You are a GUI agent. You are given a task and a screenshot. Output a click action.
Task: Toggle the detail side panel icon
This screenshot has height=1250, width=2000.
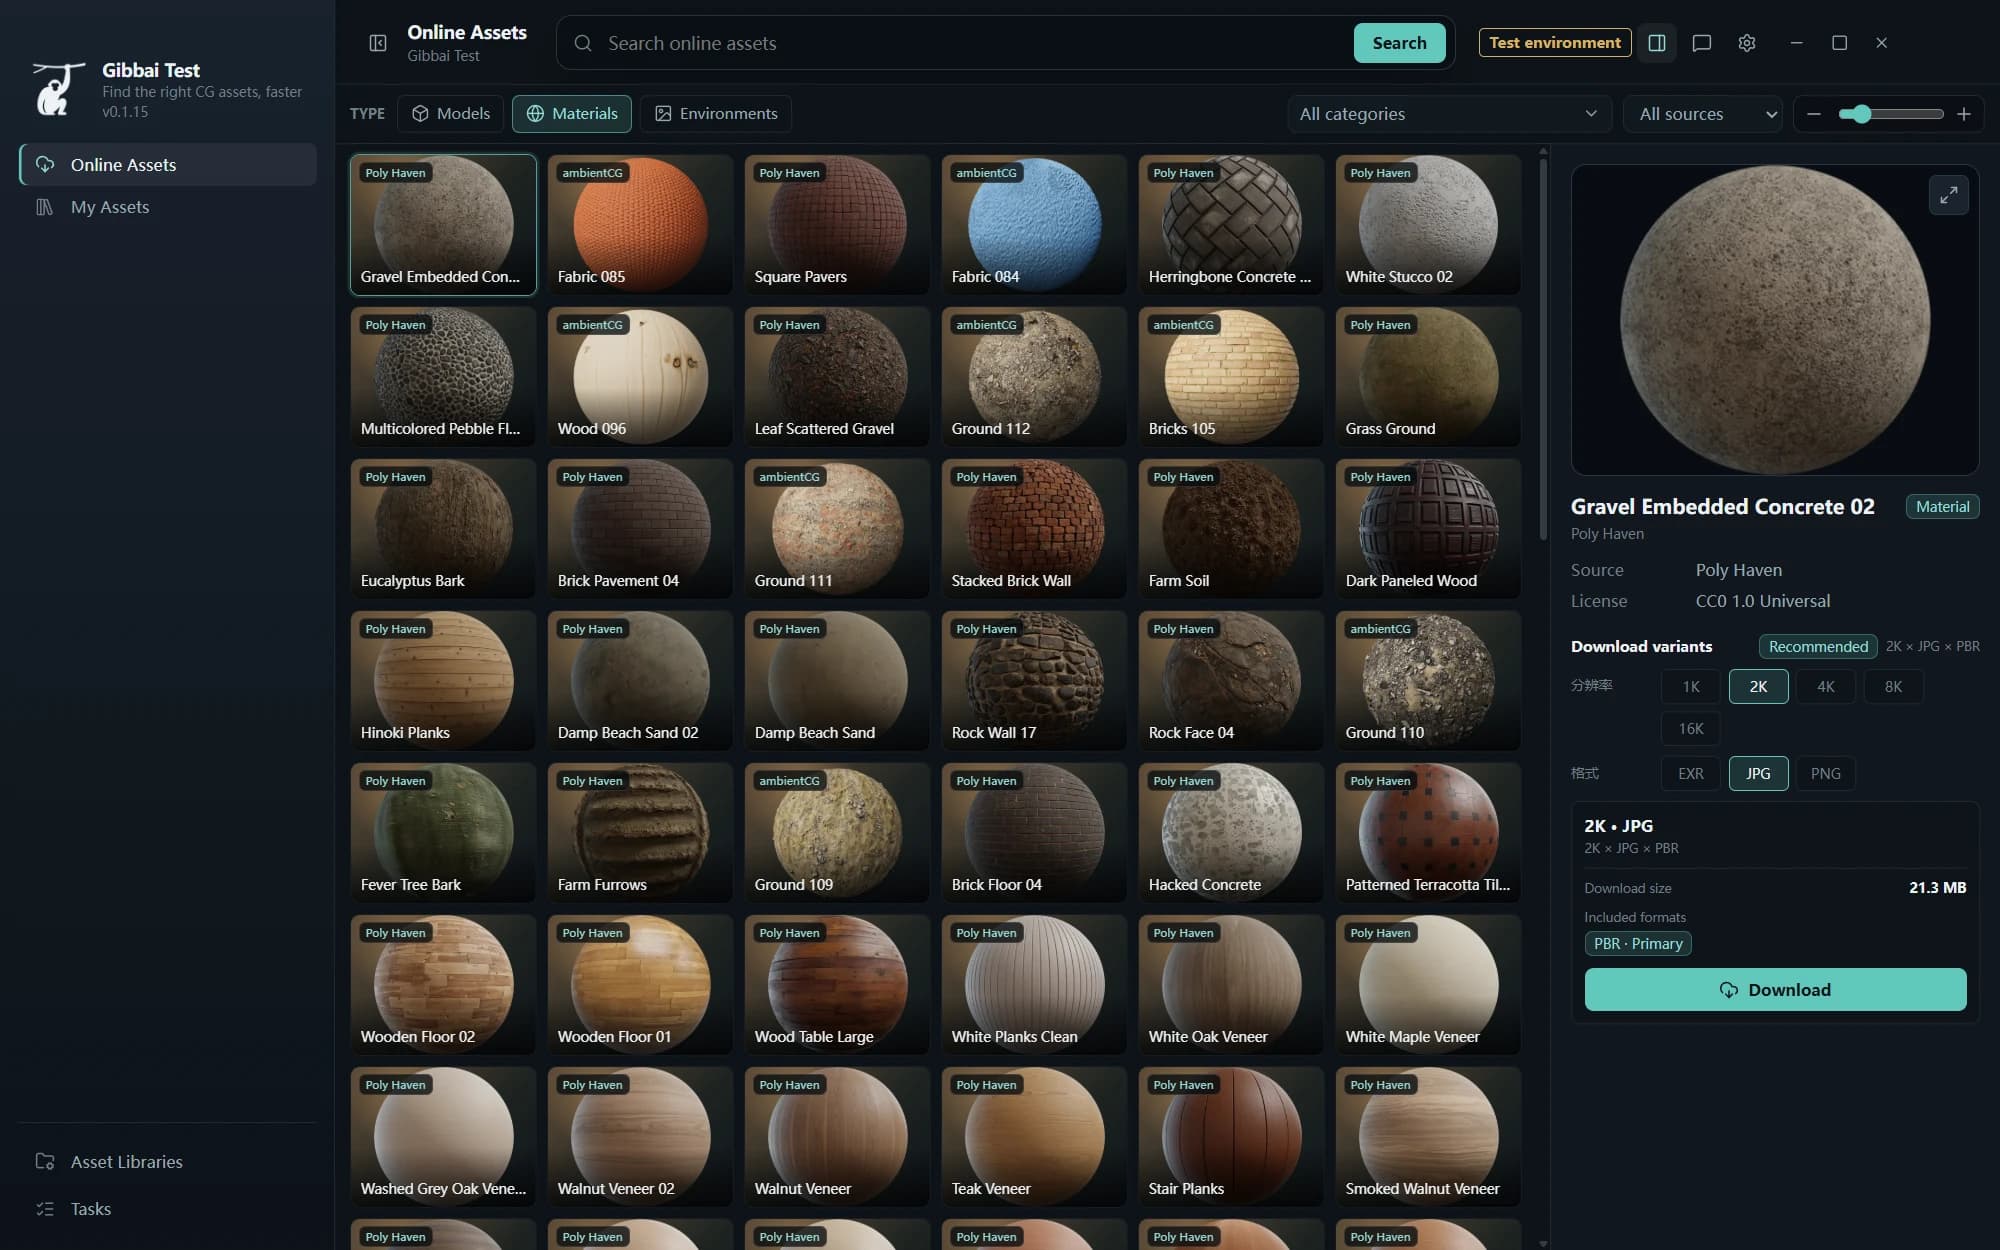tap(1657, 43)
